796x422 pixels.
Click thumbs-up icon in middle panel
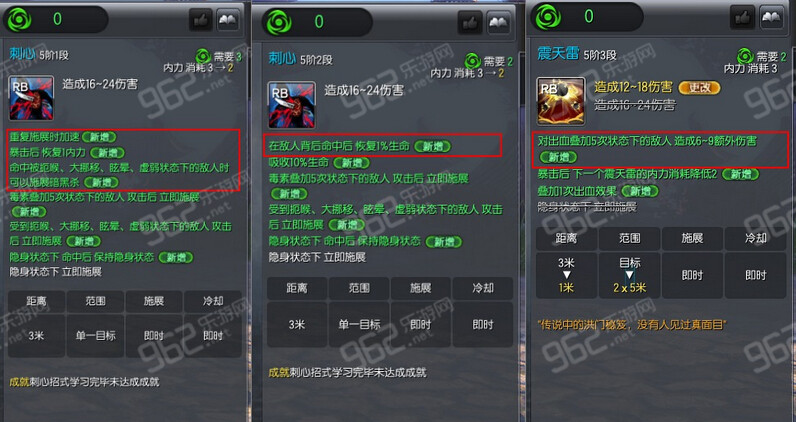pos(470,22)
